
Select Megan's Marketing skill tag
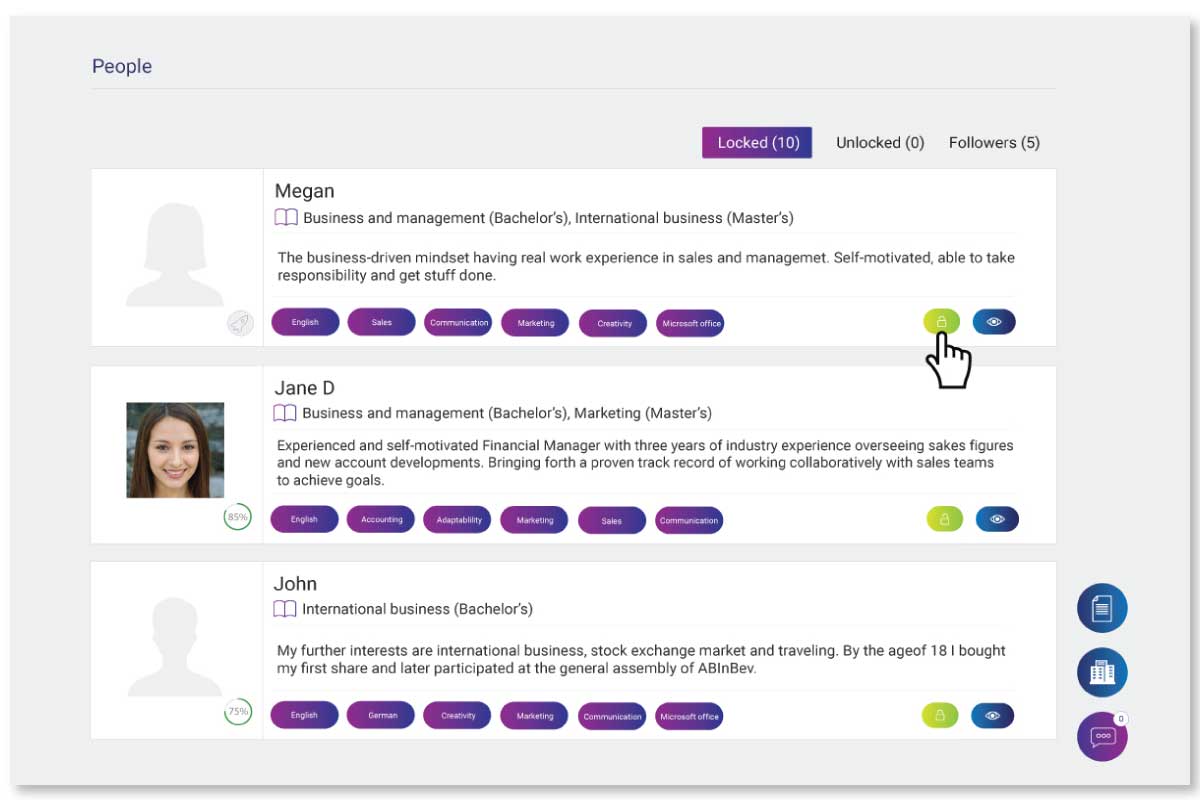535,323
